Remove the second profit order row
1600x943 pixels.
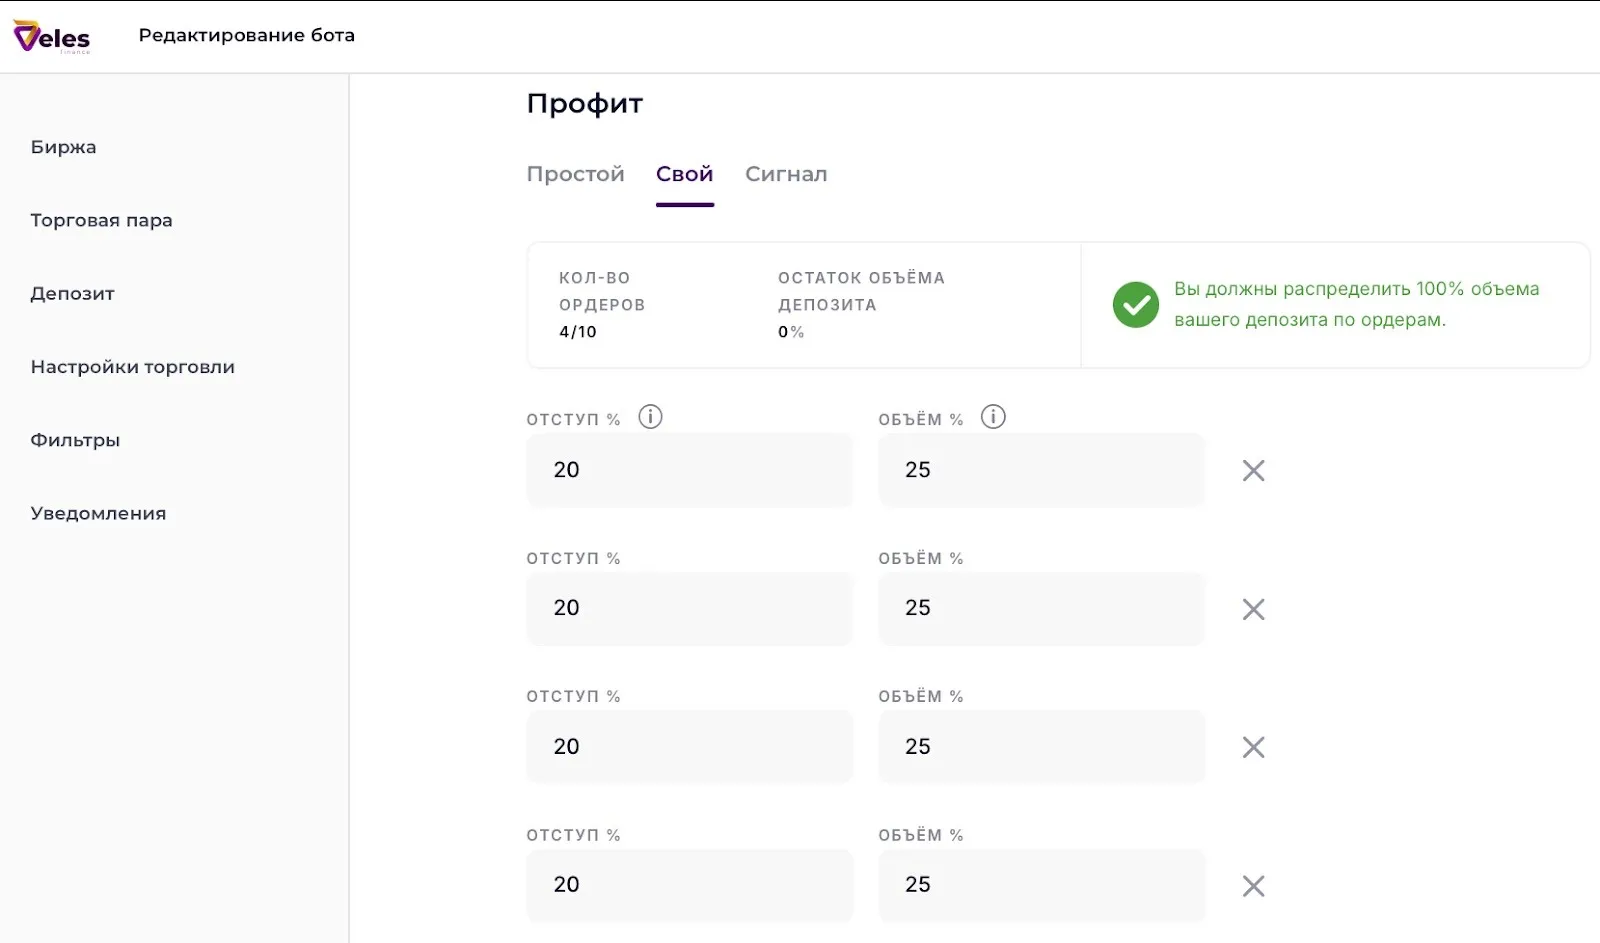click(x=1253, y=610)
